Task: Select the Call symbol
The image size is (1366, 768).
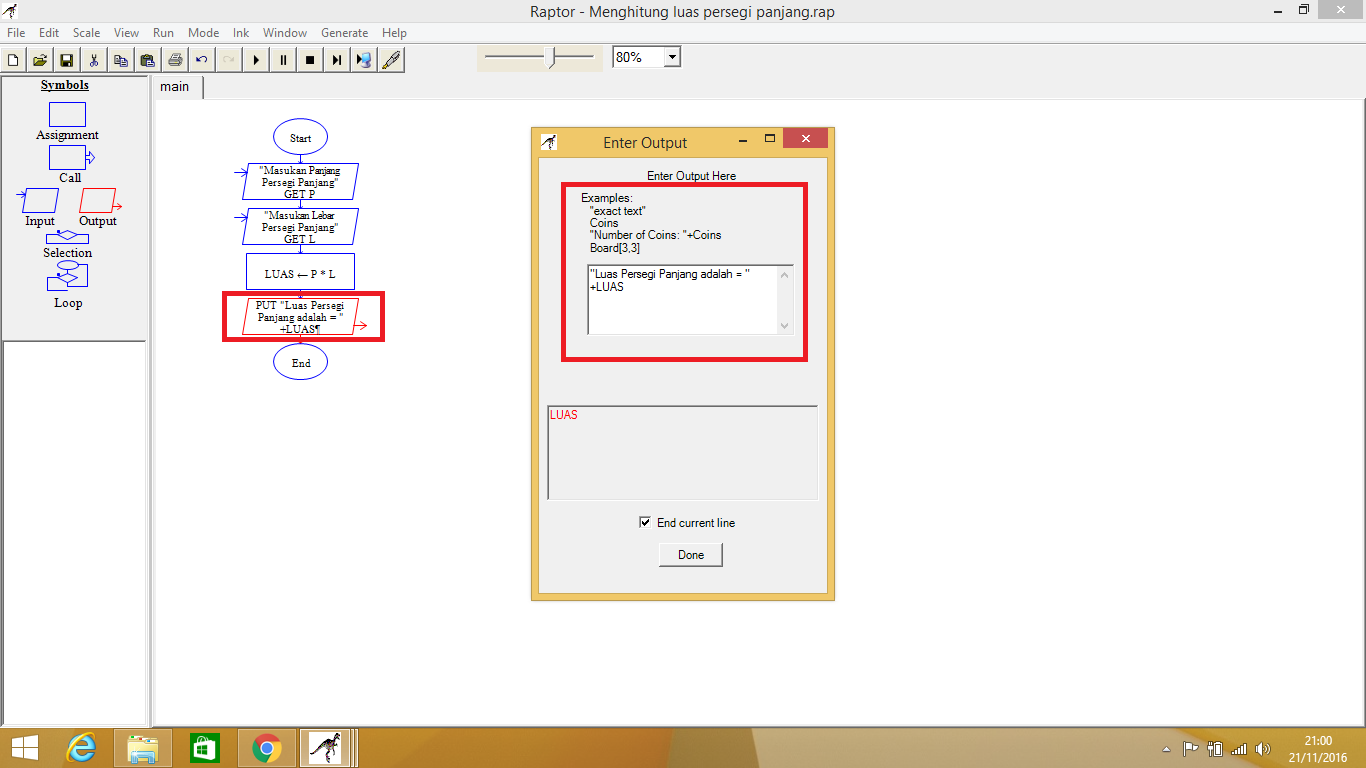Action: [67, 157]
